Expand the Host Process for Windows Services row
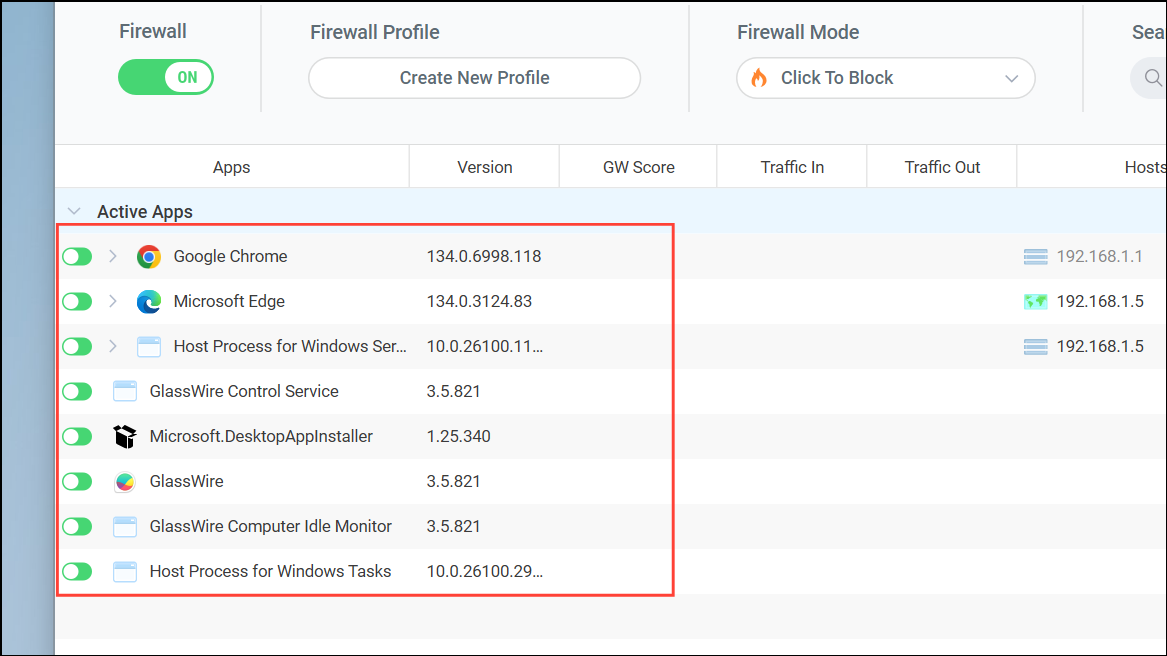Image resolution: width=1167 pixels, height=656 pixels. [112, 346]
